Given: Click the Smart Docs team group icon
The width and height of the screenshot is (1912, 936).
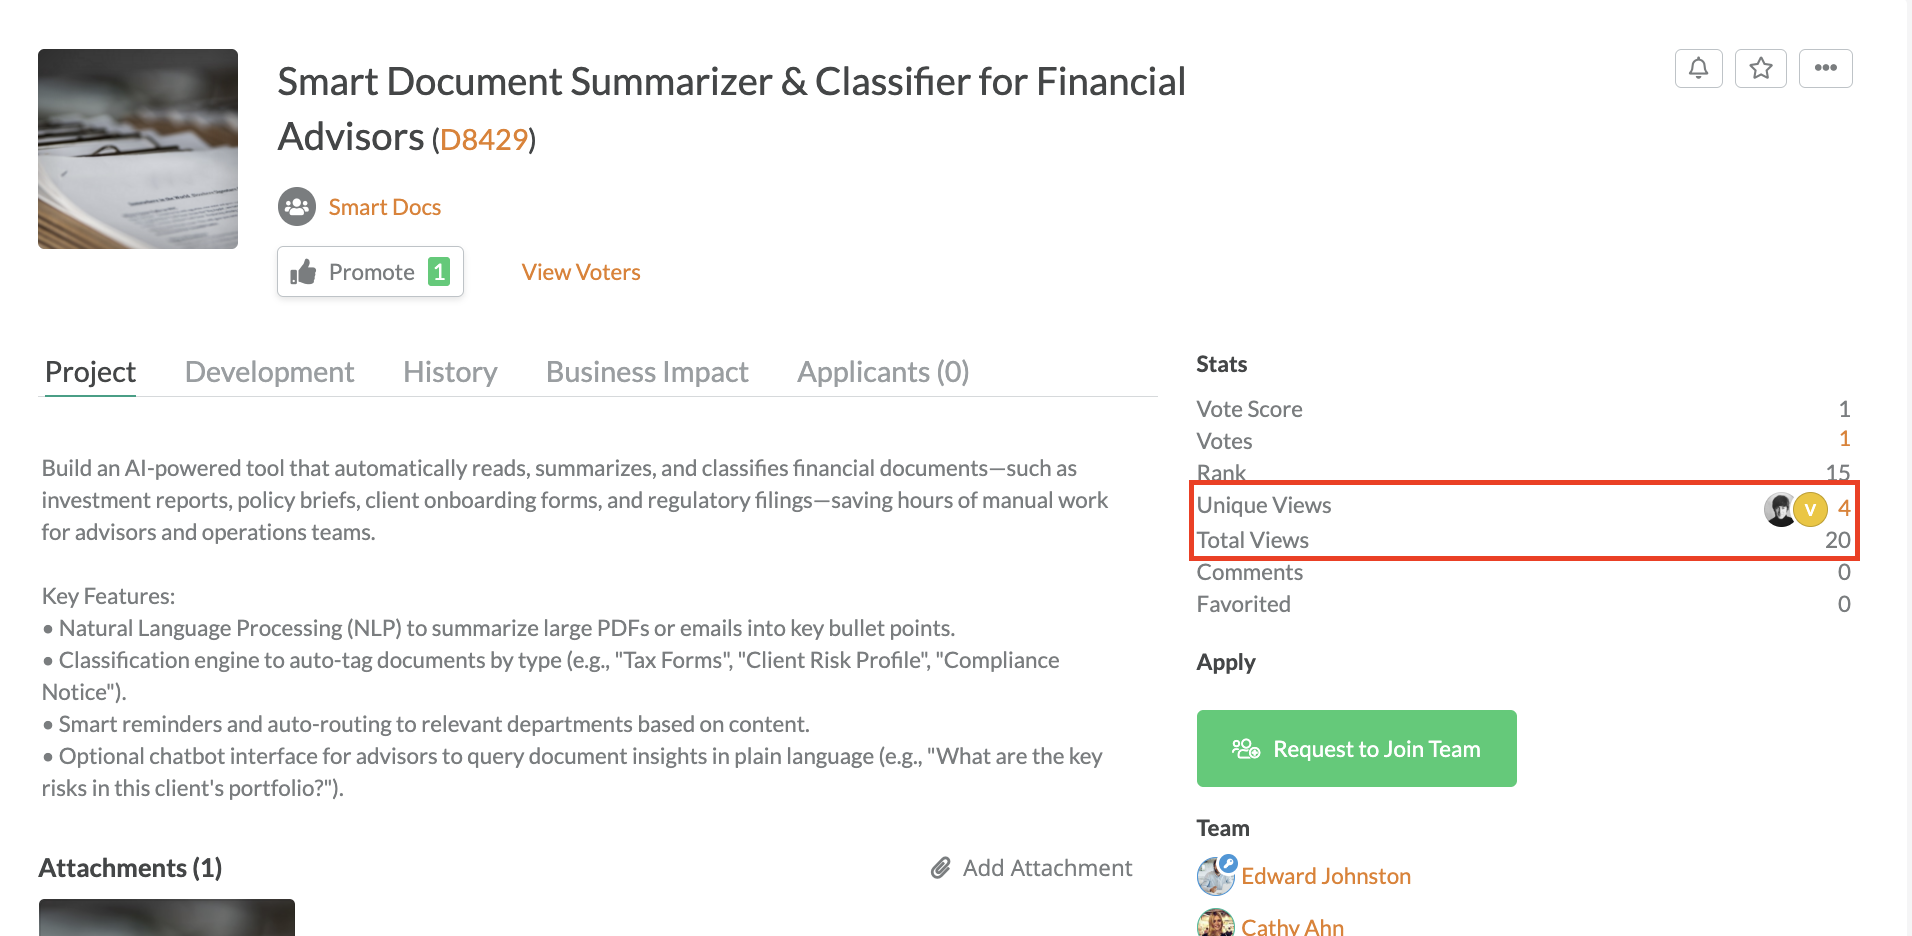Looking at the screenshot, I should point(296,207).
